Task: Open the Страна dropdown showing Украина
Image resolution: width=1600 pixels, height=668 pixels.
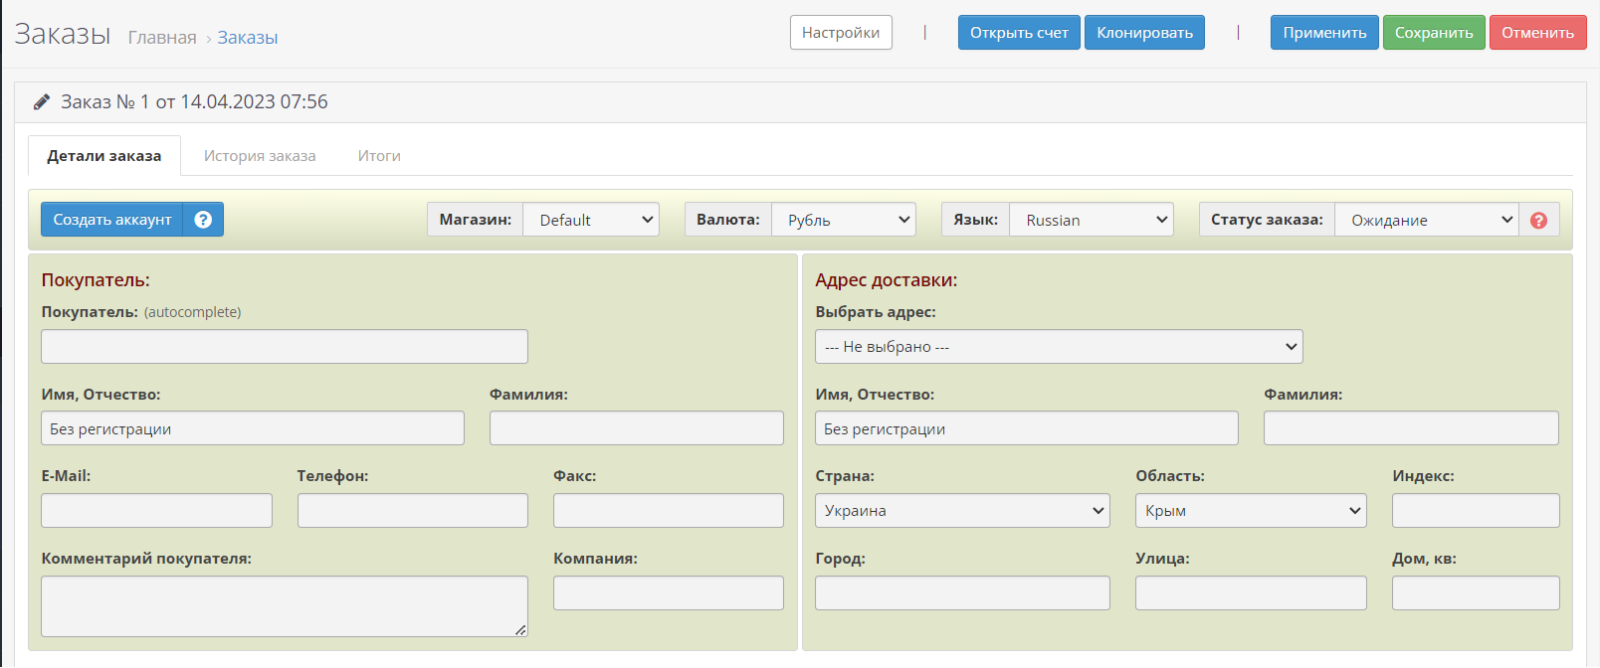Action: [x=962, y=510]
